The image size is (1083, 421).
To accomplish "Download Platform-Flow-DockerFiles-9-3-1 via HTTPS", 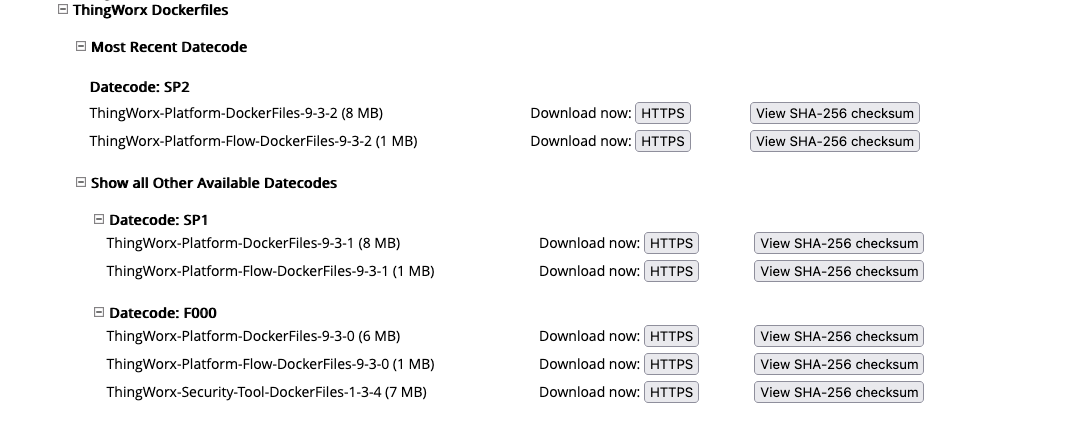I will 671,271.
